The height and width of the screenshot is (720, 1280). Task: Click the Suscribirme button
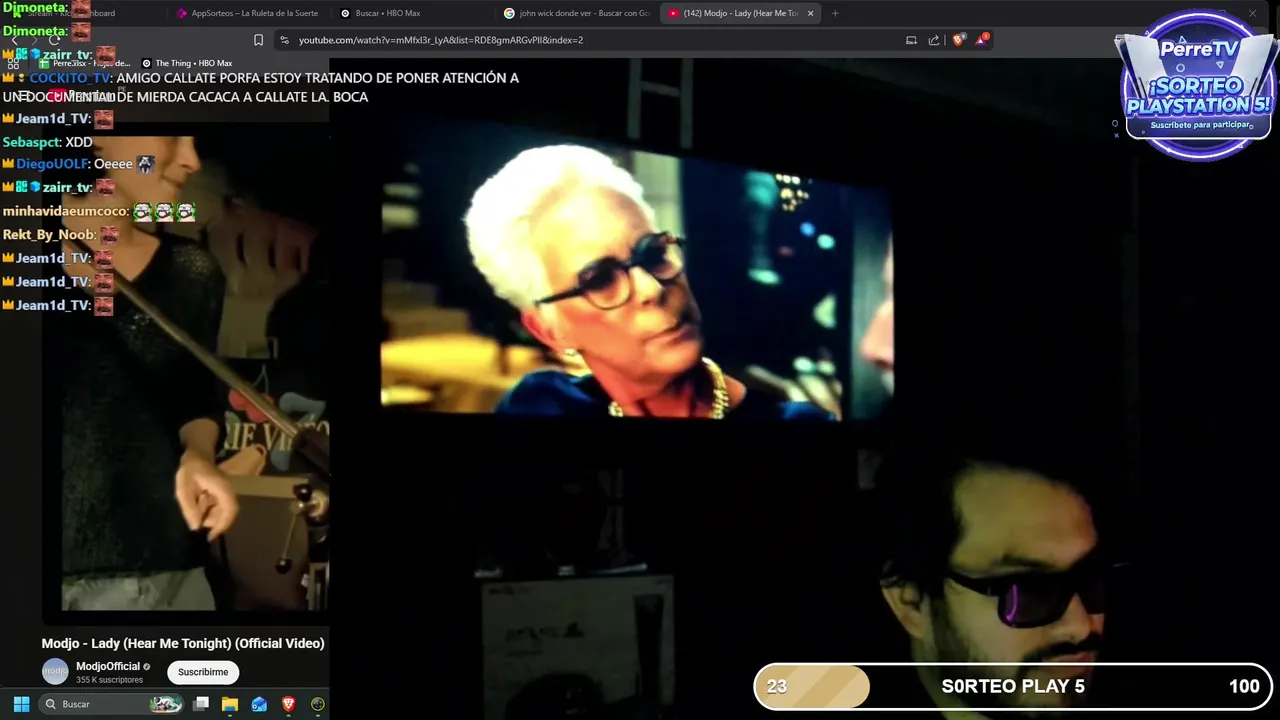pyautogui.click(x=203, y=672)
